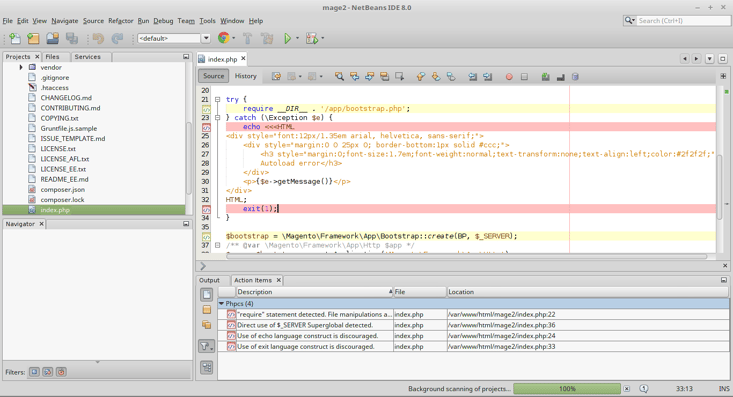Sort by the Location column header
The height and width of the screenshot is (397, 733).
(x=588, y=292)
